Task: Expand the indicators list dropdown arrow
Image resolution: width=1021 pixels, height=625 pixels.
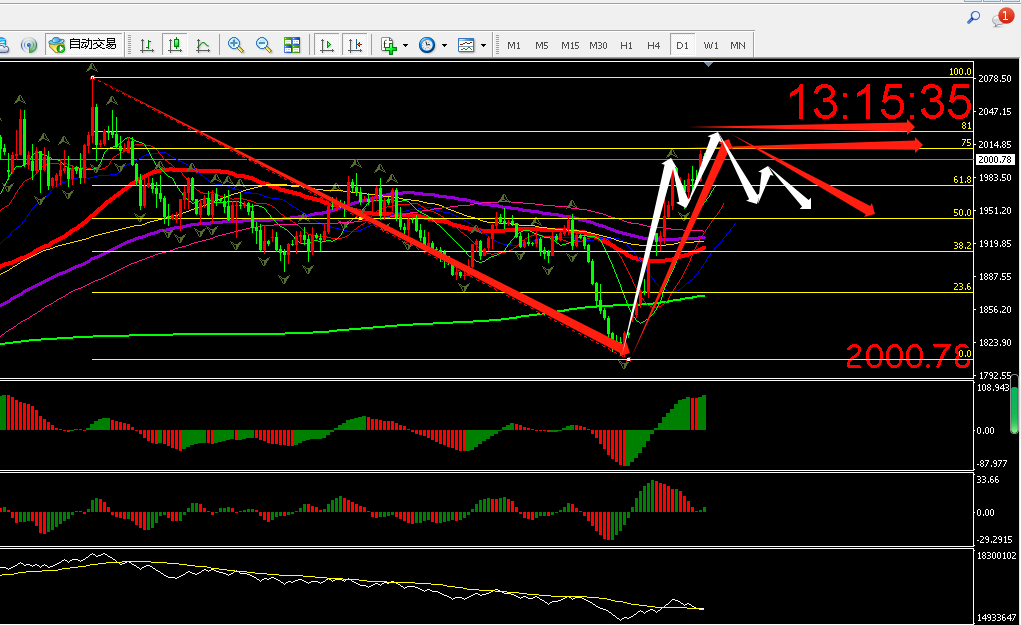Action: 405,45
